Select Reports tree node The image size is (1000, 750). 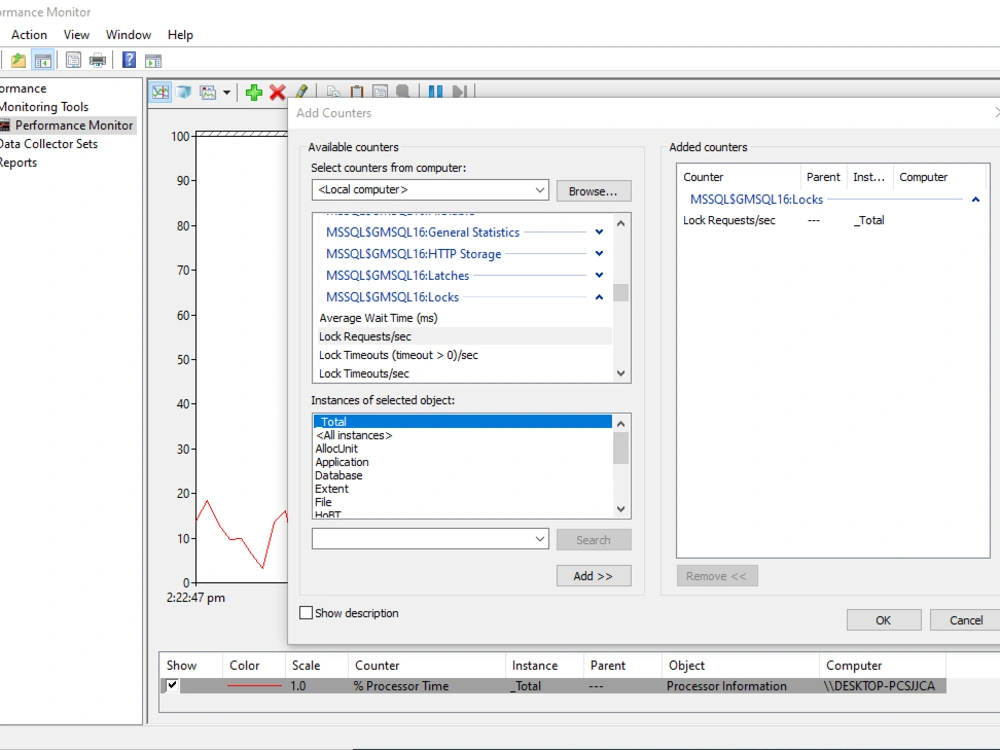click(18, 162)
